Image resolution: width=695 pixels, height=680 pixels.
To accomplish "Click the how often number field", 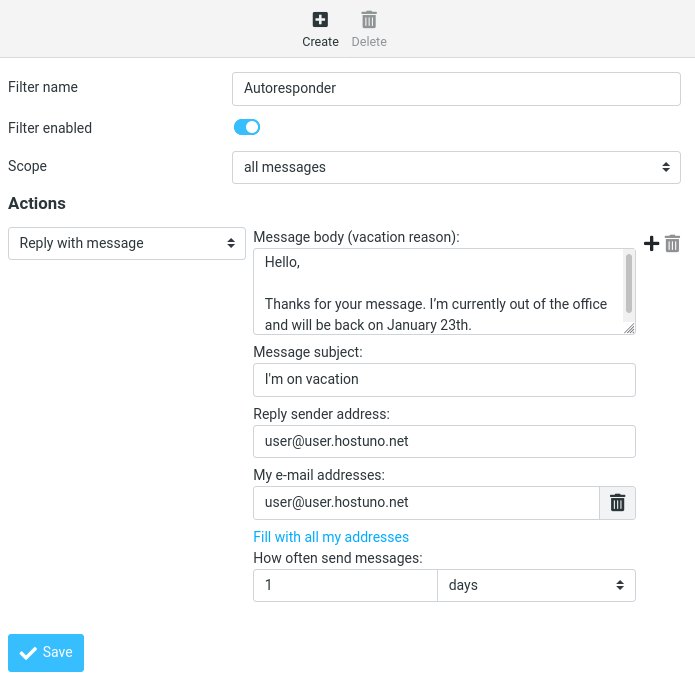I will point(345,585).
